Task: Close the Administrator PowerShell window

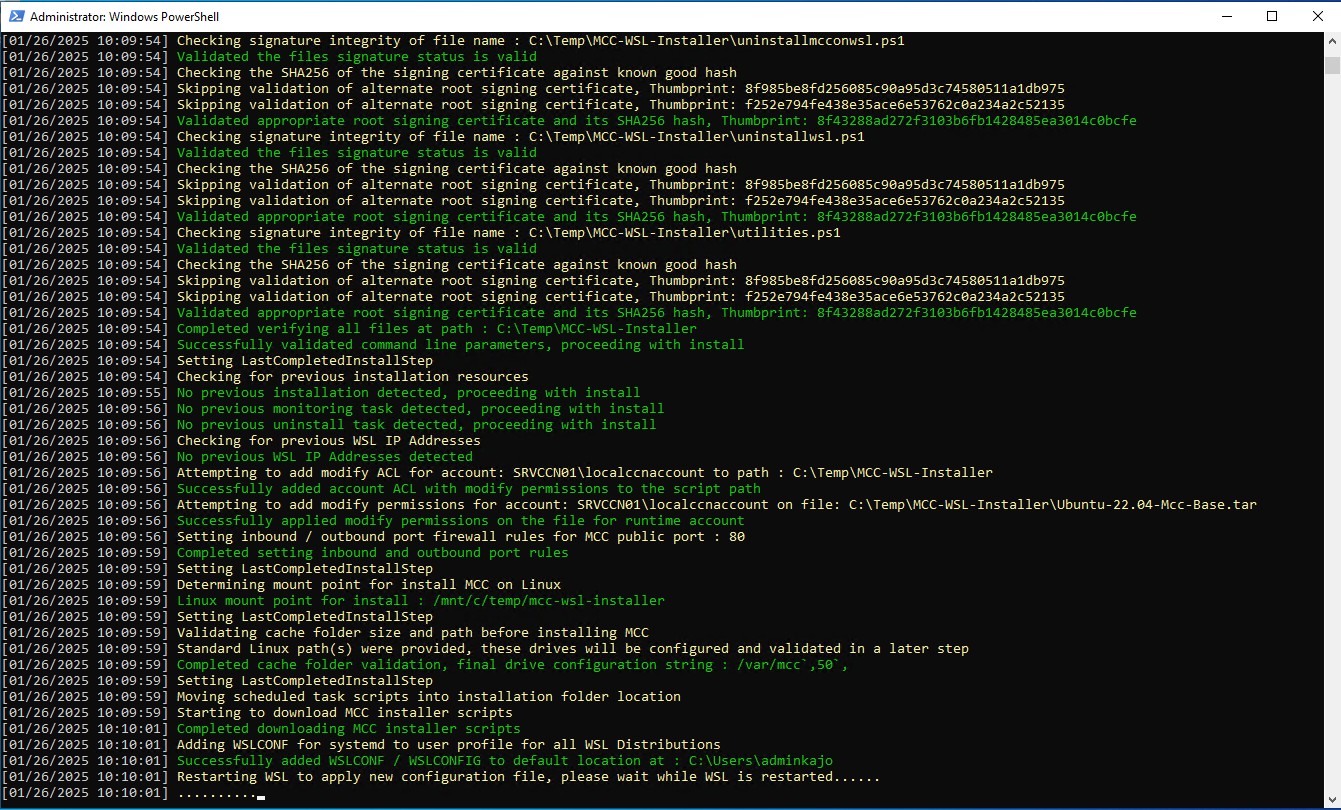Action: (1318, 16)
